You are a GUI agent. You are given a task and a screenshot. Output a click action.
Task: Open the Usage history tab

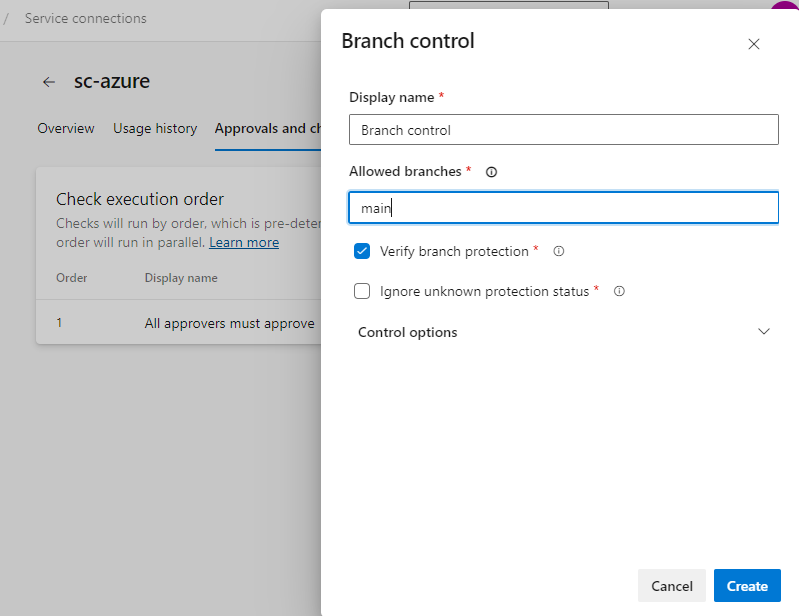pos(155,128)
